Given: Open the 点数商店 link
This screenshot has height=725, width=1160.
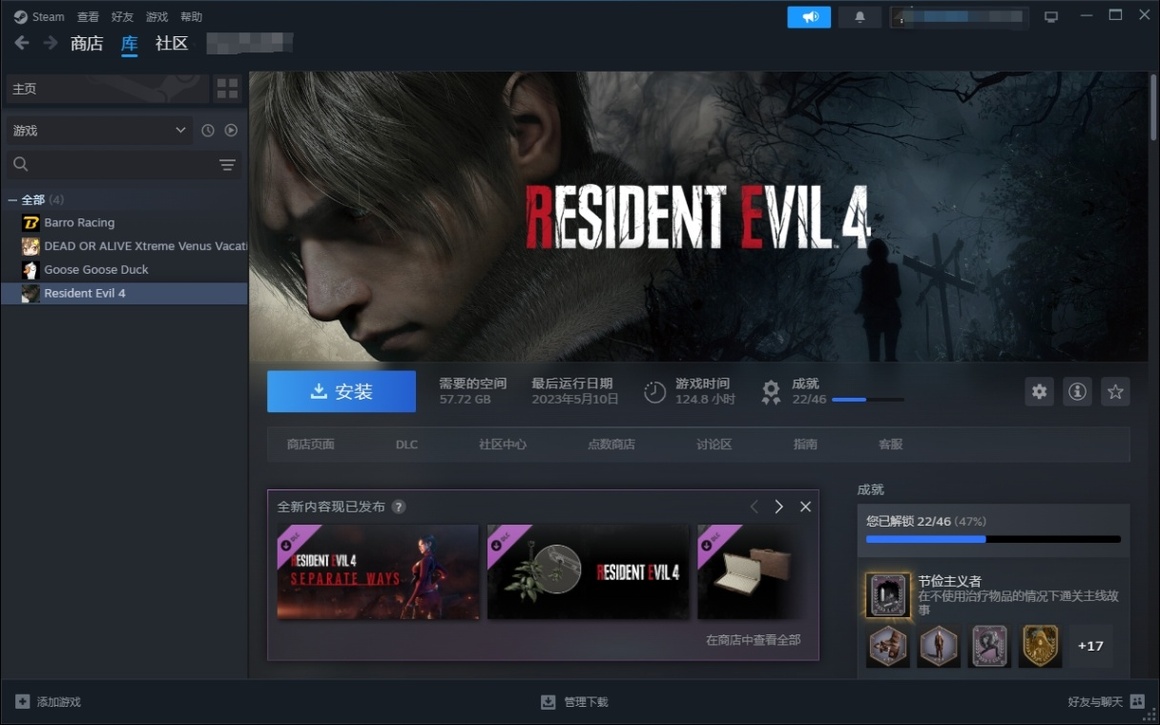Looking at the screenshot, I should pyautogui.click(x=611, y=445).
